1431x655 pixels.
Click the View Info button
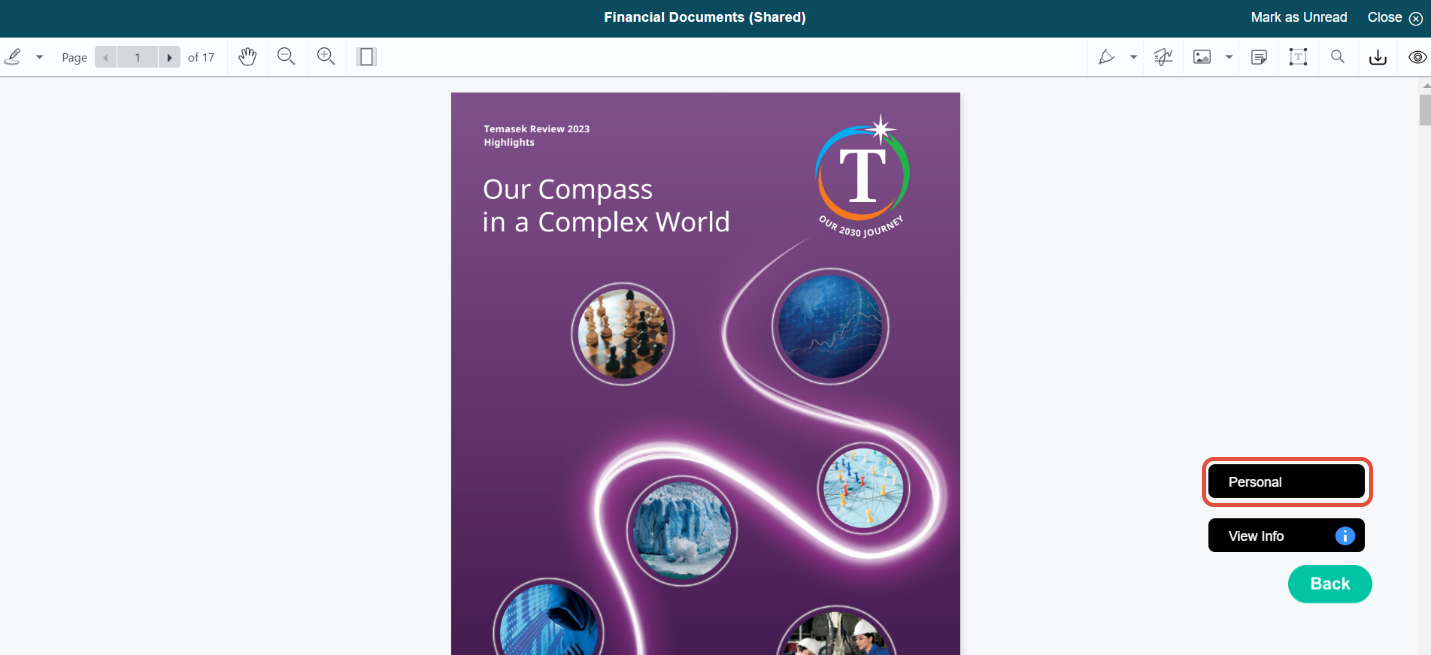[x=1286, y=535]
